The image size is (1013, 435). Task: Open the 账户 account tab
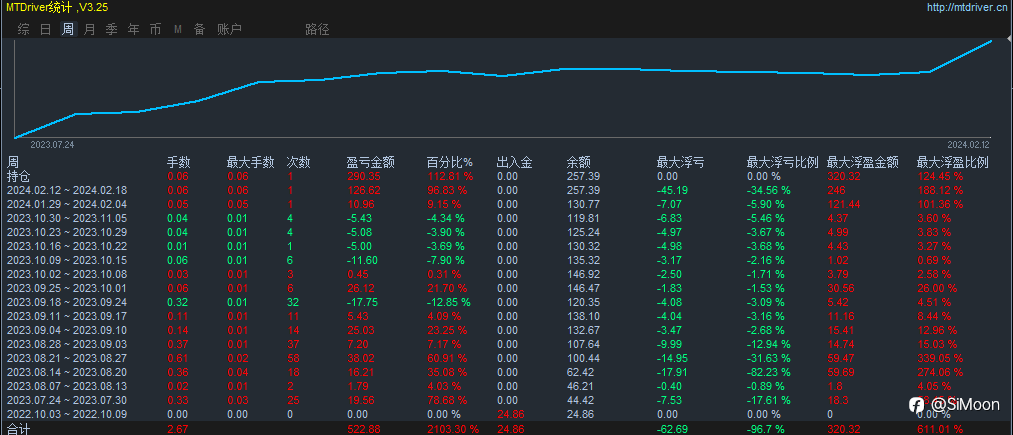pos(229,29)
